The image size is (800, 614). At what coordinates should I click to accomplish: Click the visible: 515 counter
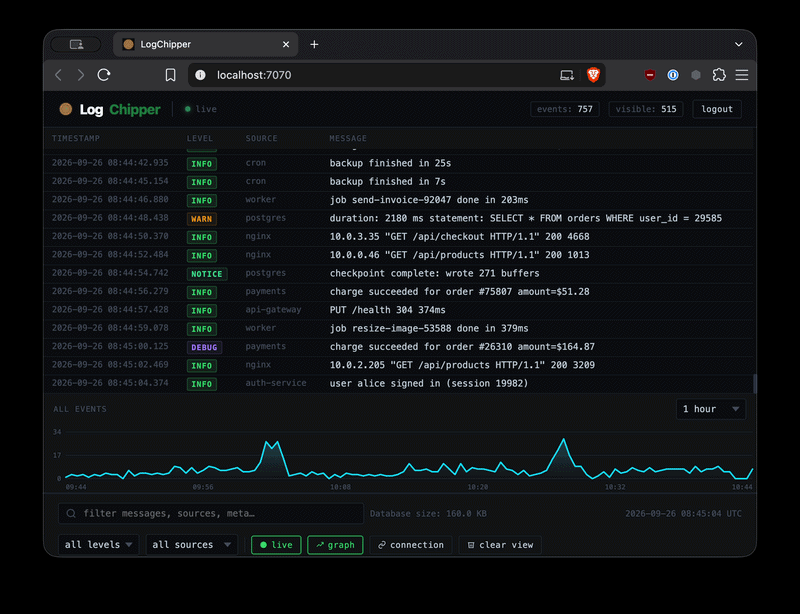click(646, 109)
